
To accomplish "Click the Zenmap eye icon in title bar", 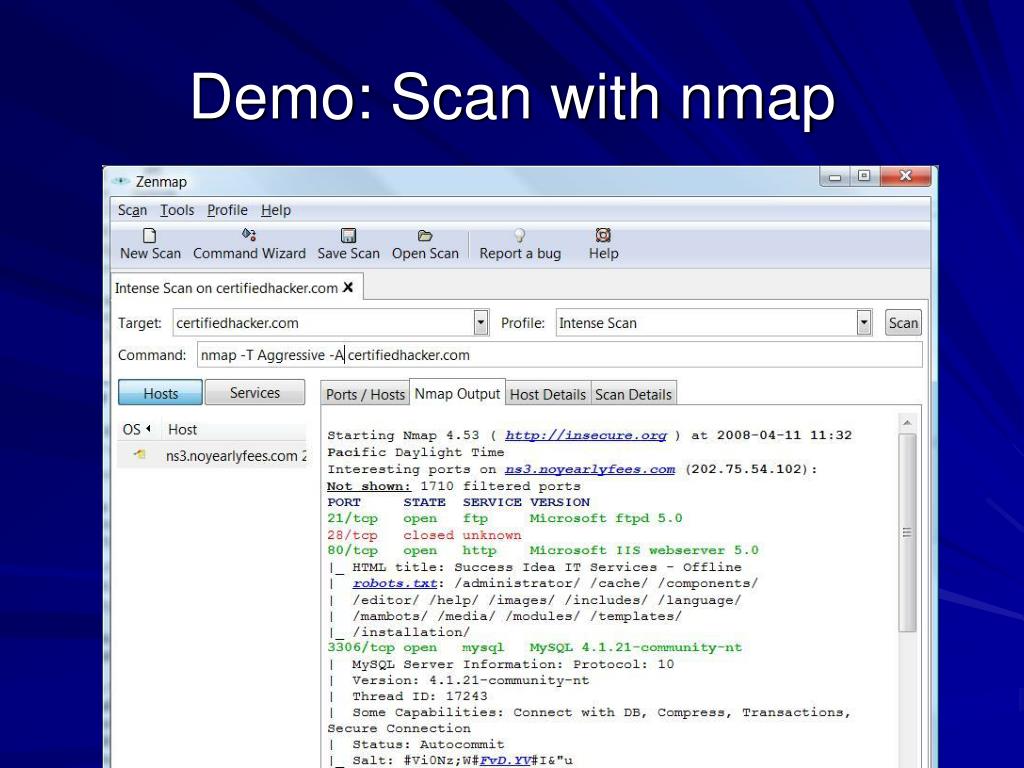I will pyautogui.click(x=121, y=181).
